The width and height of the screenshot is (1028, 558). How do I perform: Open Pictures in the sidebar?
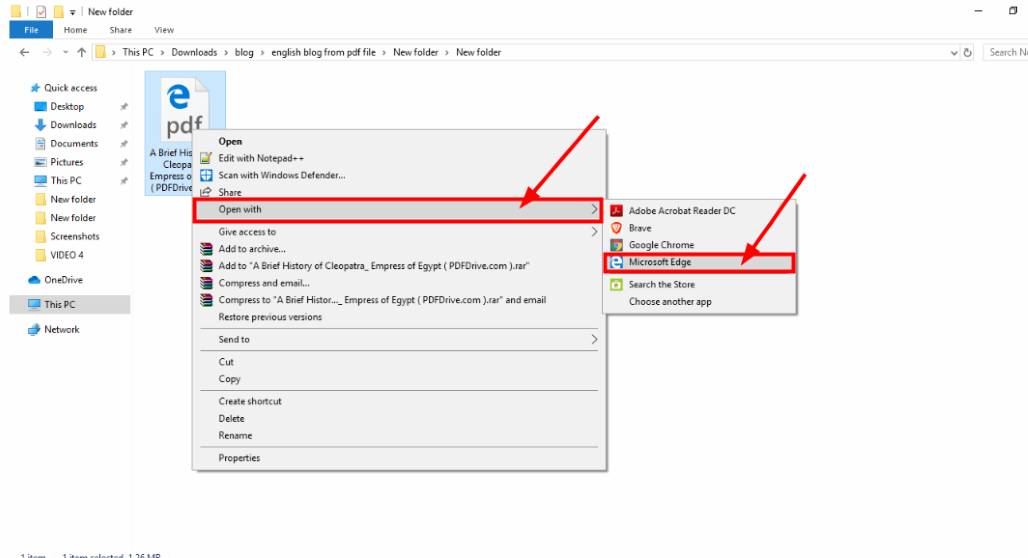(x=66, y=162)
